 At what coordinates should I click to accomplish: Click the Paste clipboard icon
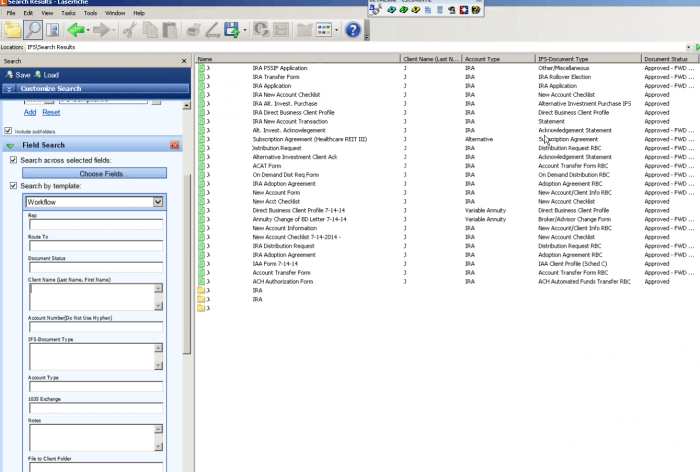[170, 30]
